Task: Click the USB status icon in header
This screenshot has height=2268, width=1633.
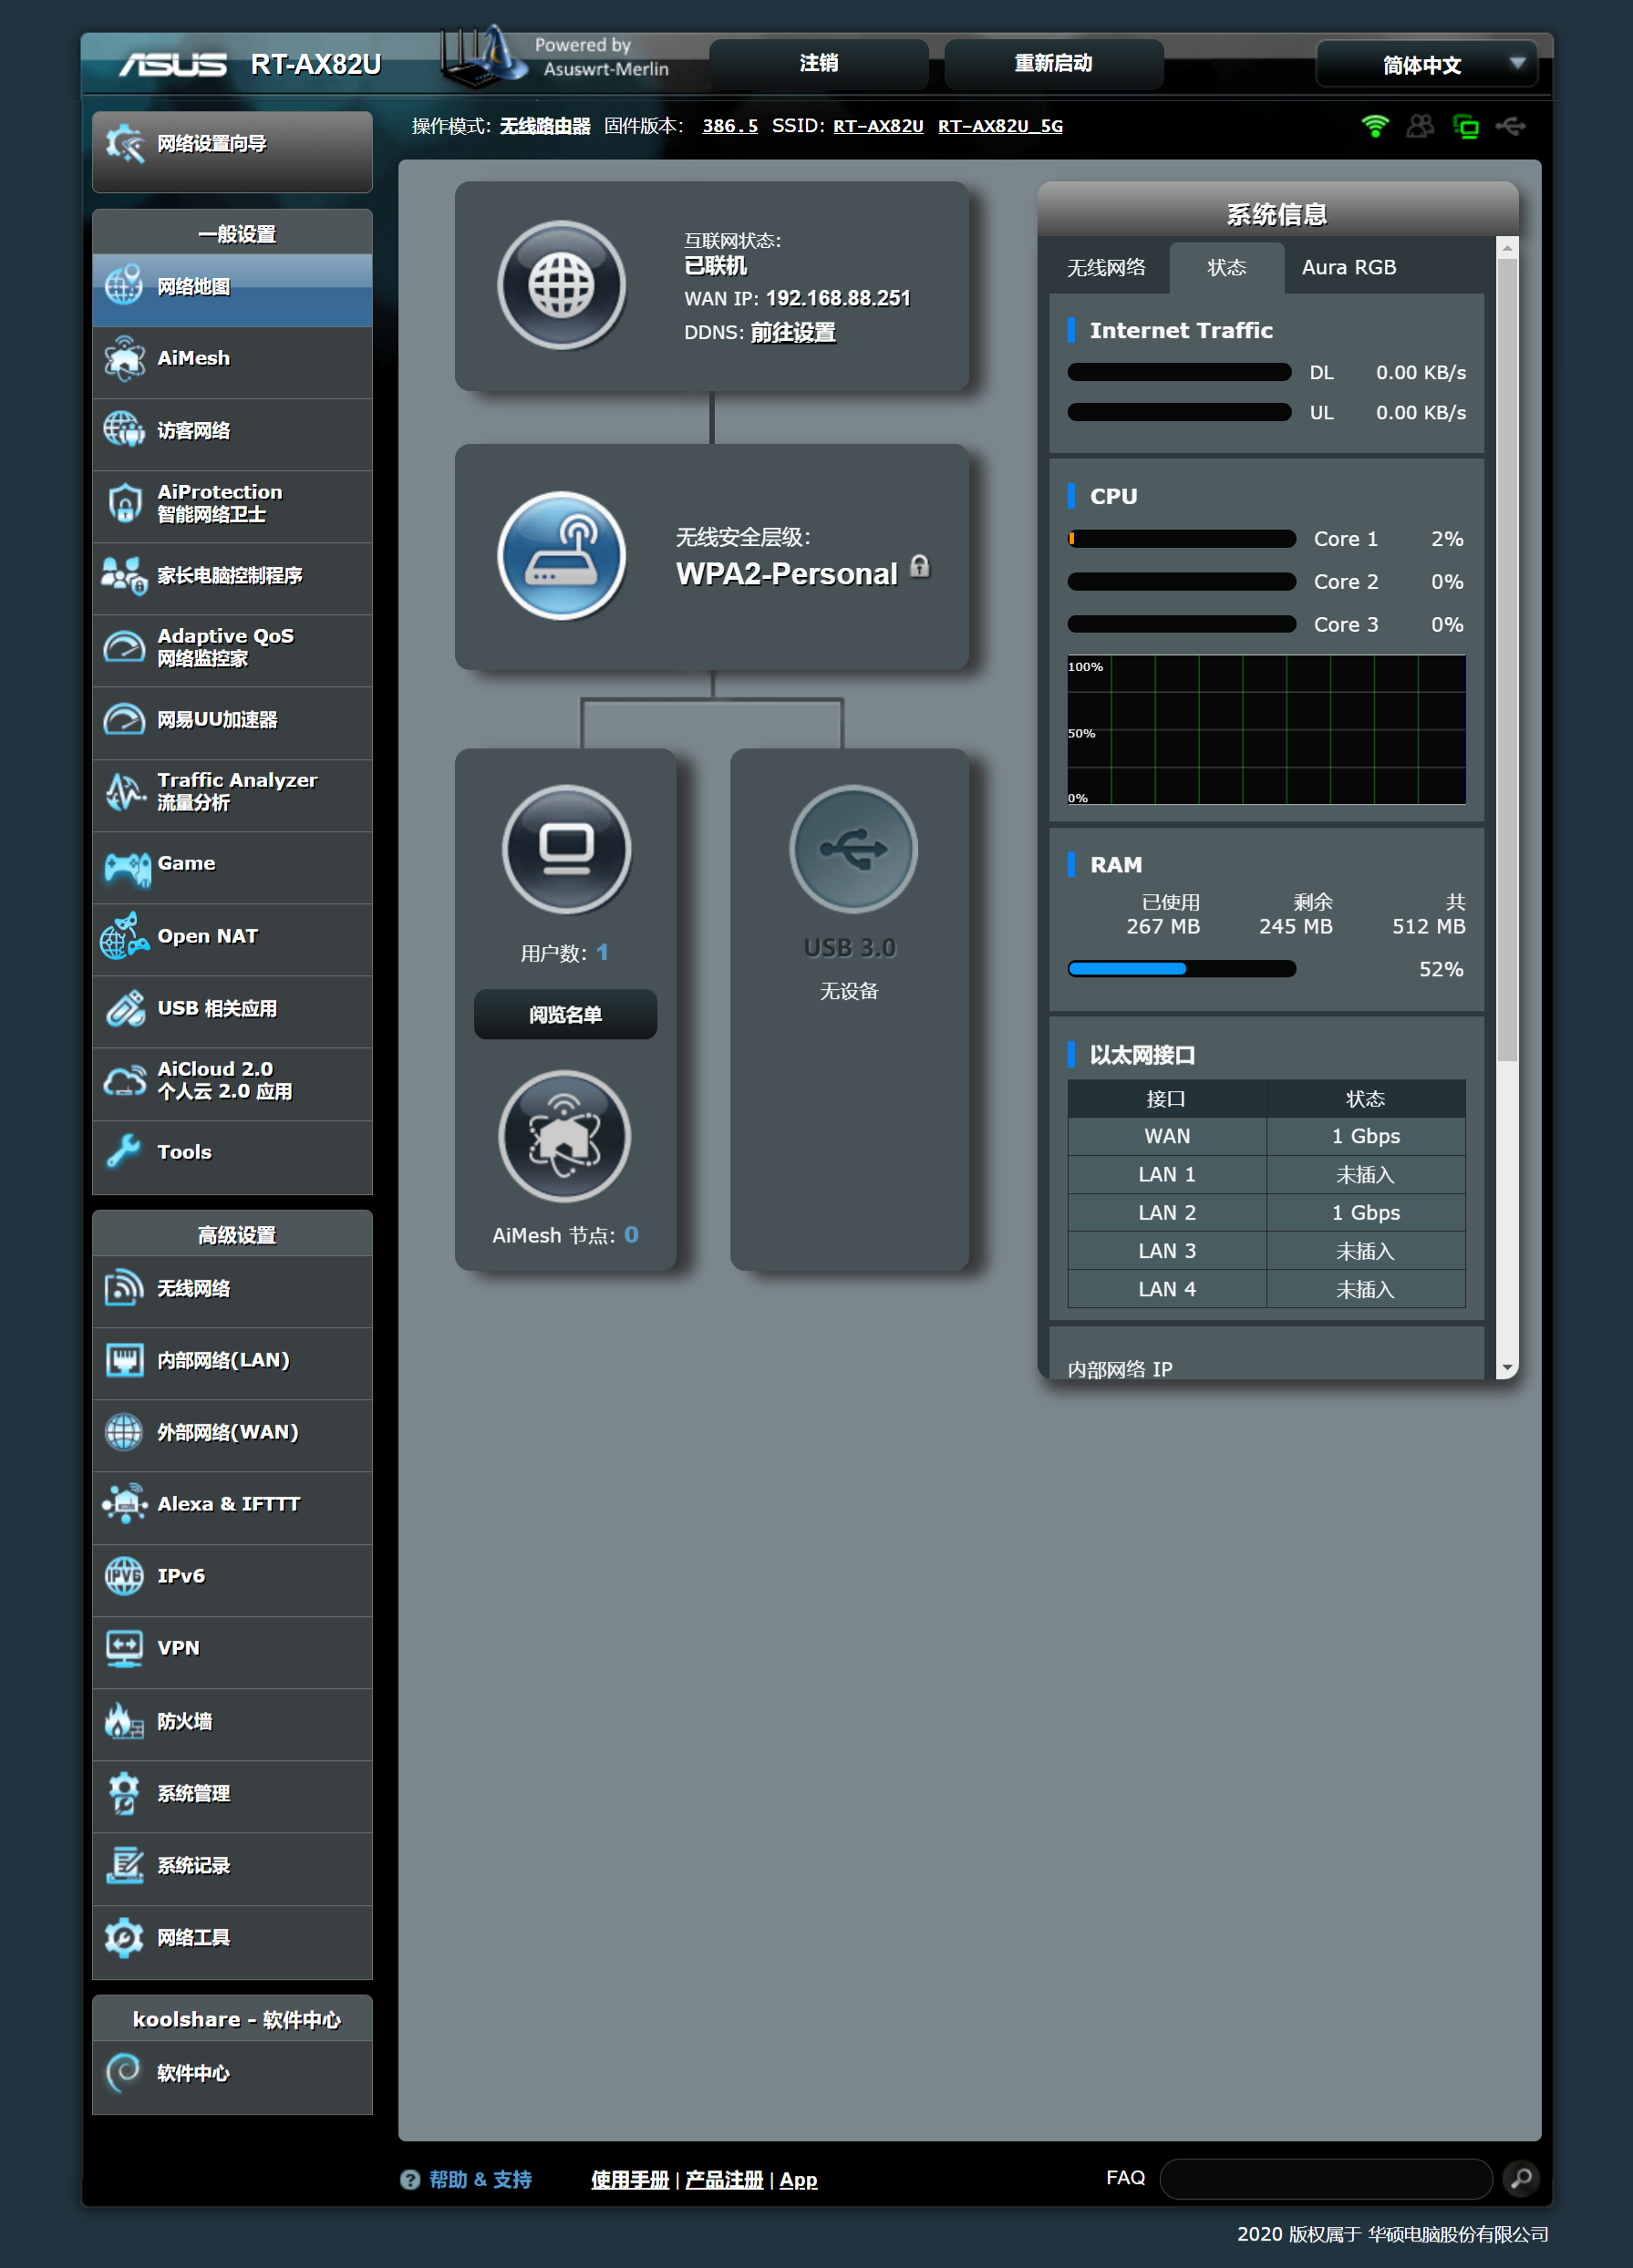Action: (x=1510, y=126)
